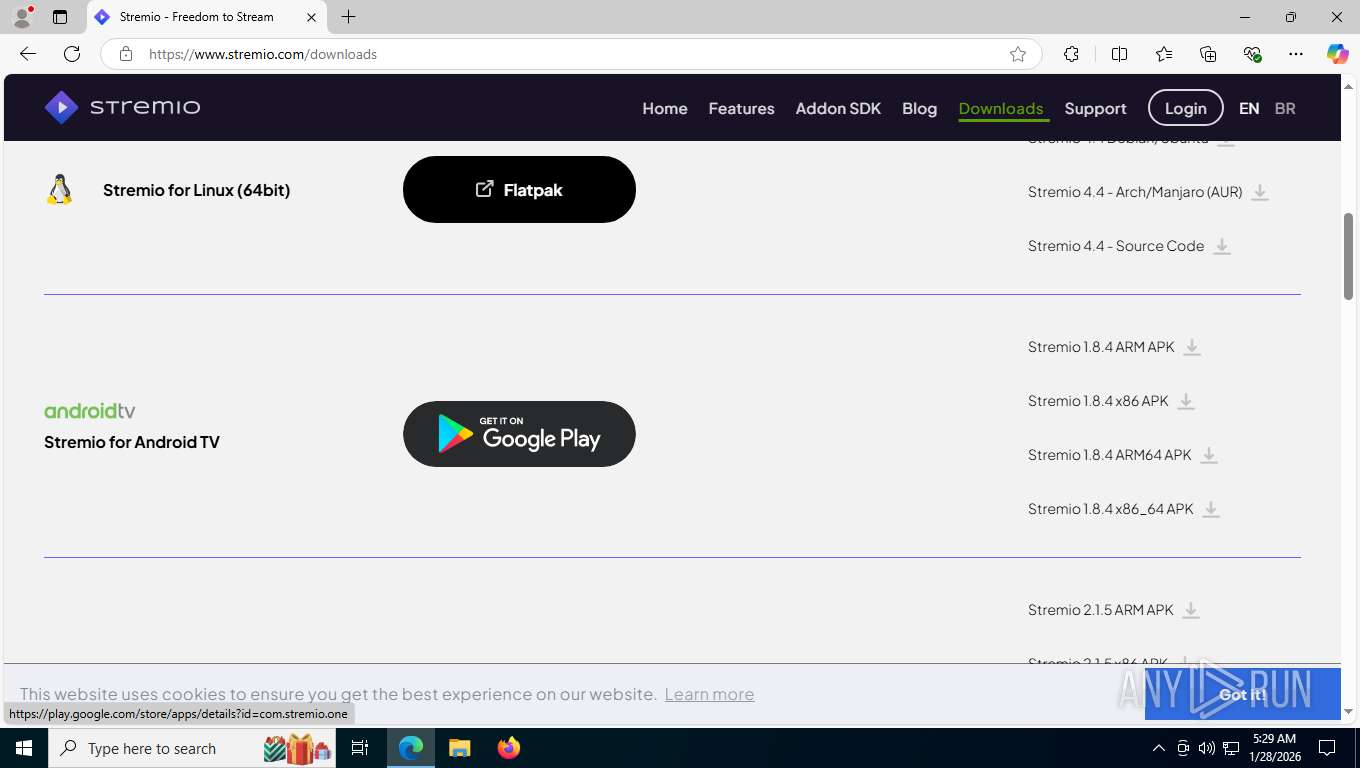This screenshot has height=768, width=1360.
Task: Click the Login button
Action: click(x=1185, y=108)
